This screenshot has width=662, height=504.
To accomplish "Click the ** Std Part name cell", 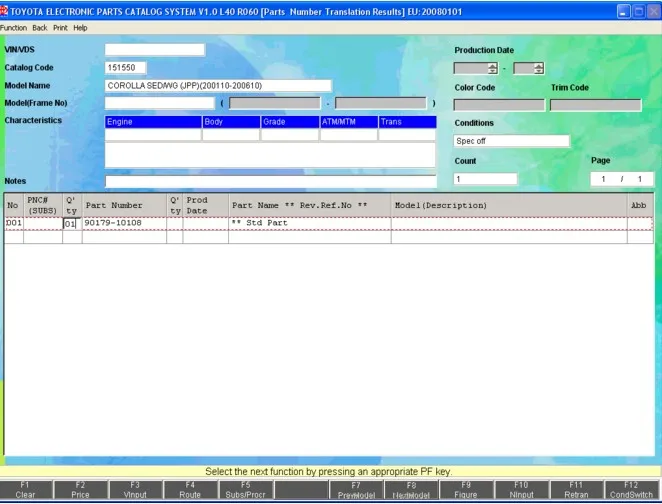I will tap(309, 223).
